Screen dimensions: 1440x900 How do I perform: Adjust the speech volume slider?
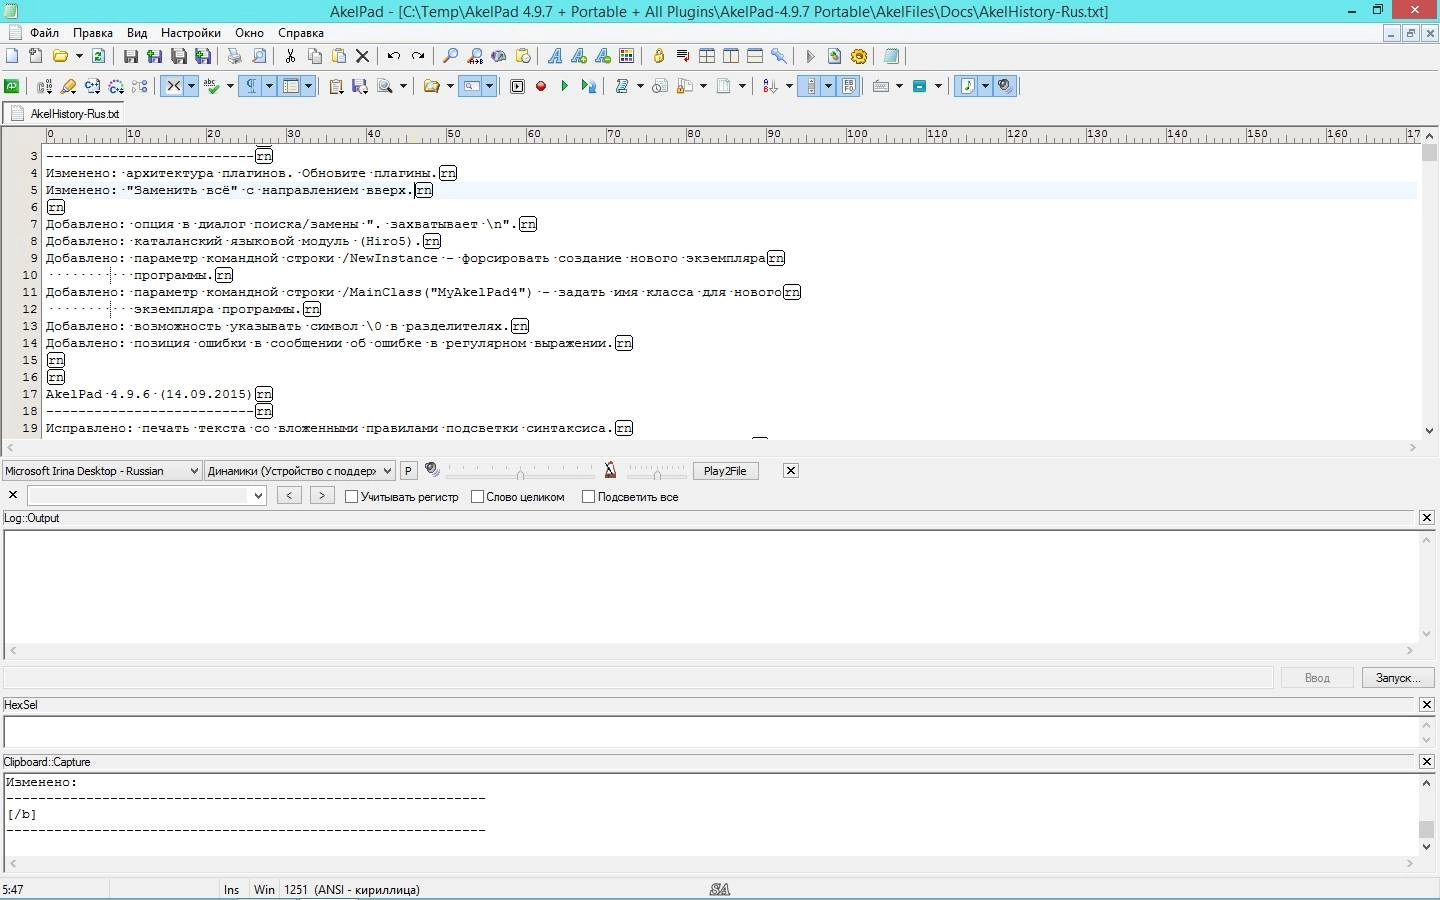pos(520,471)
